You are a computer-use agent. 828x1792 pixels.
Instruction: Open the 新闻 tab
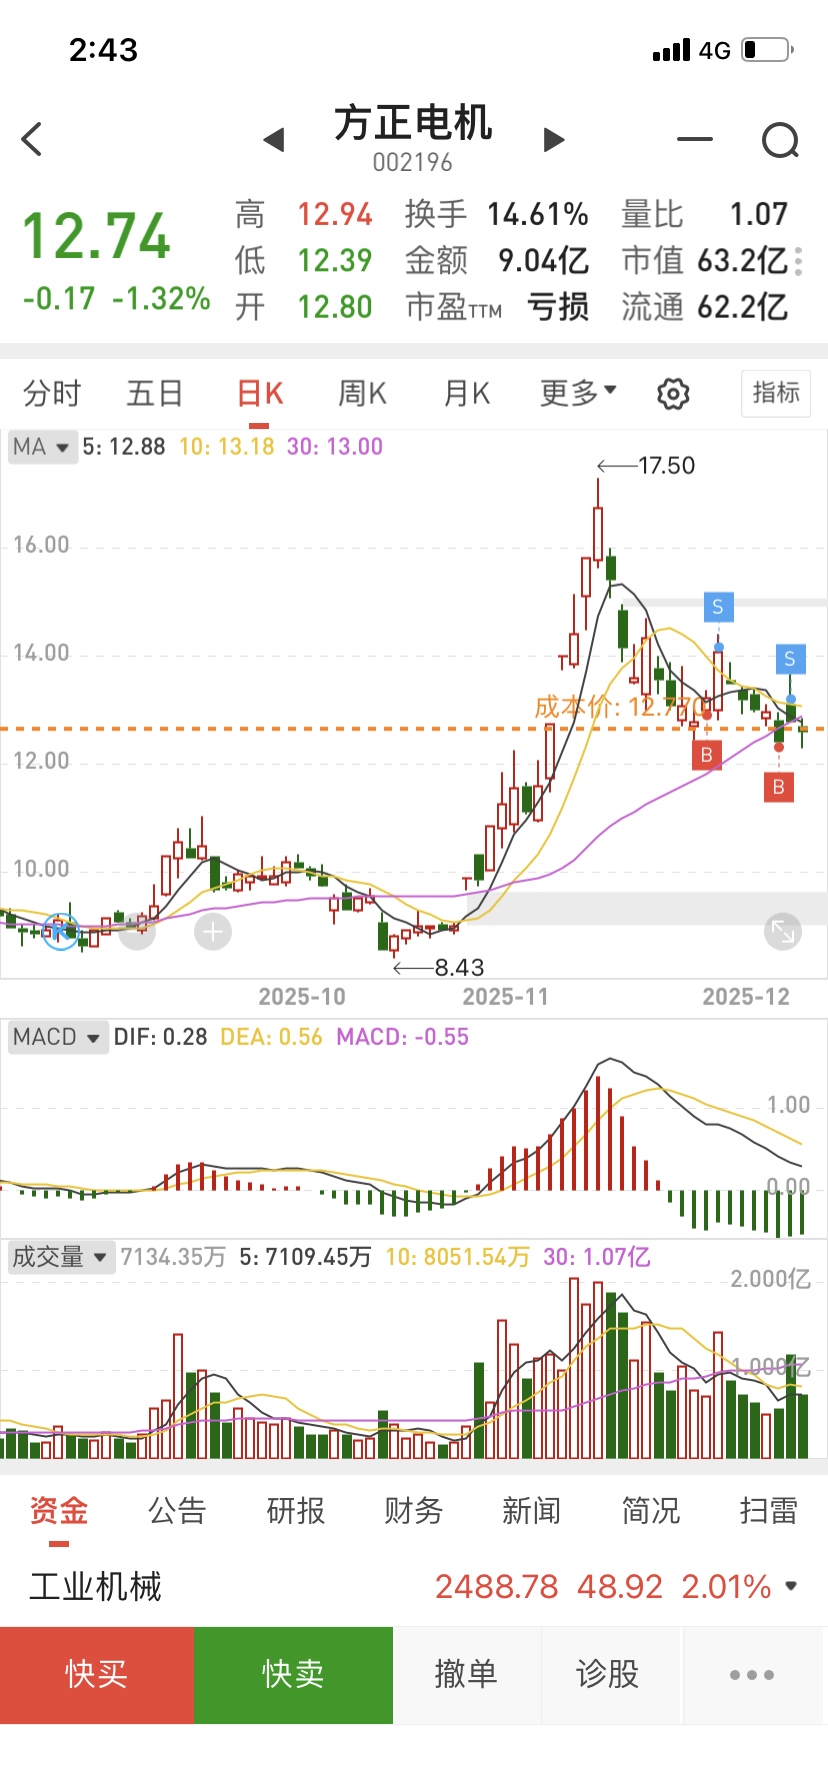[x=532, y=1510]
